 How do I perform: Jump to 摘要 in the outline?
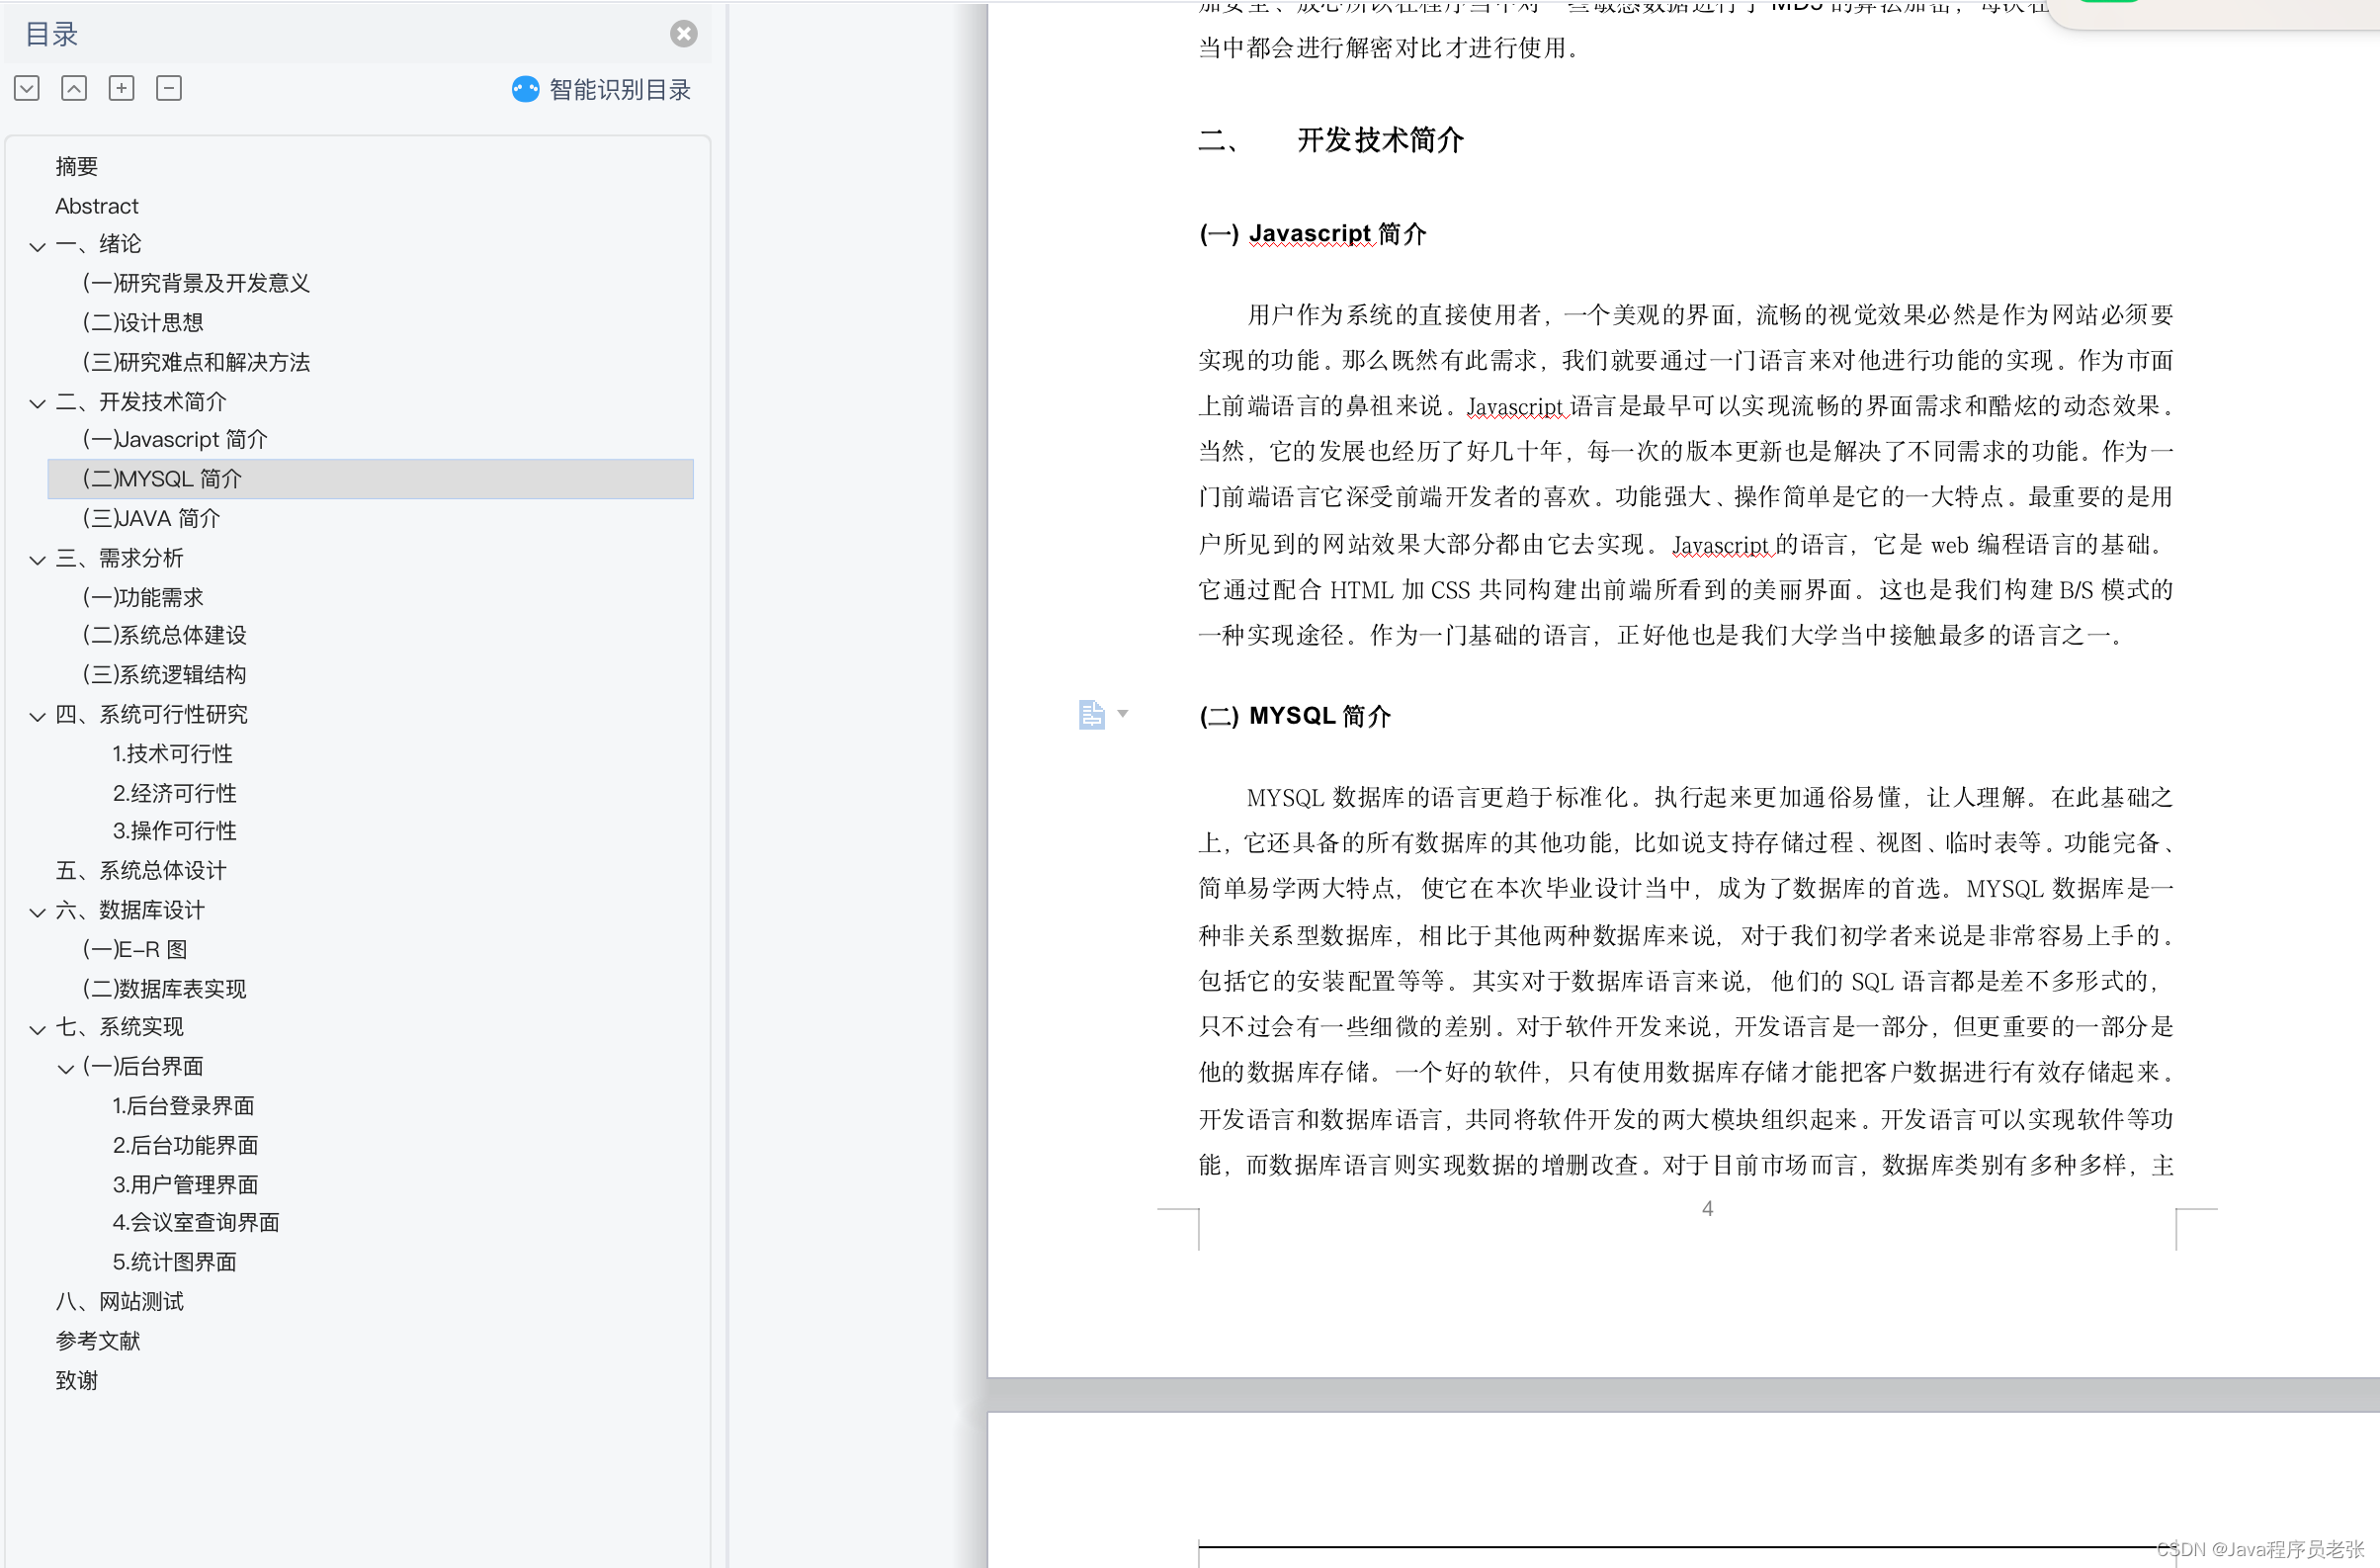tap(76, 166)
